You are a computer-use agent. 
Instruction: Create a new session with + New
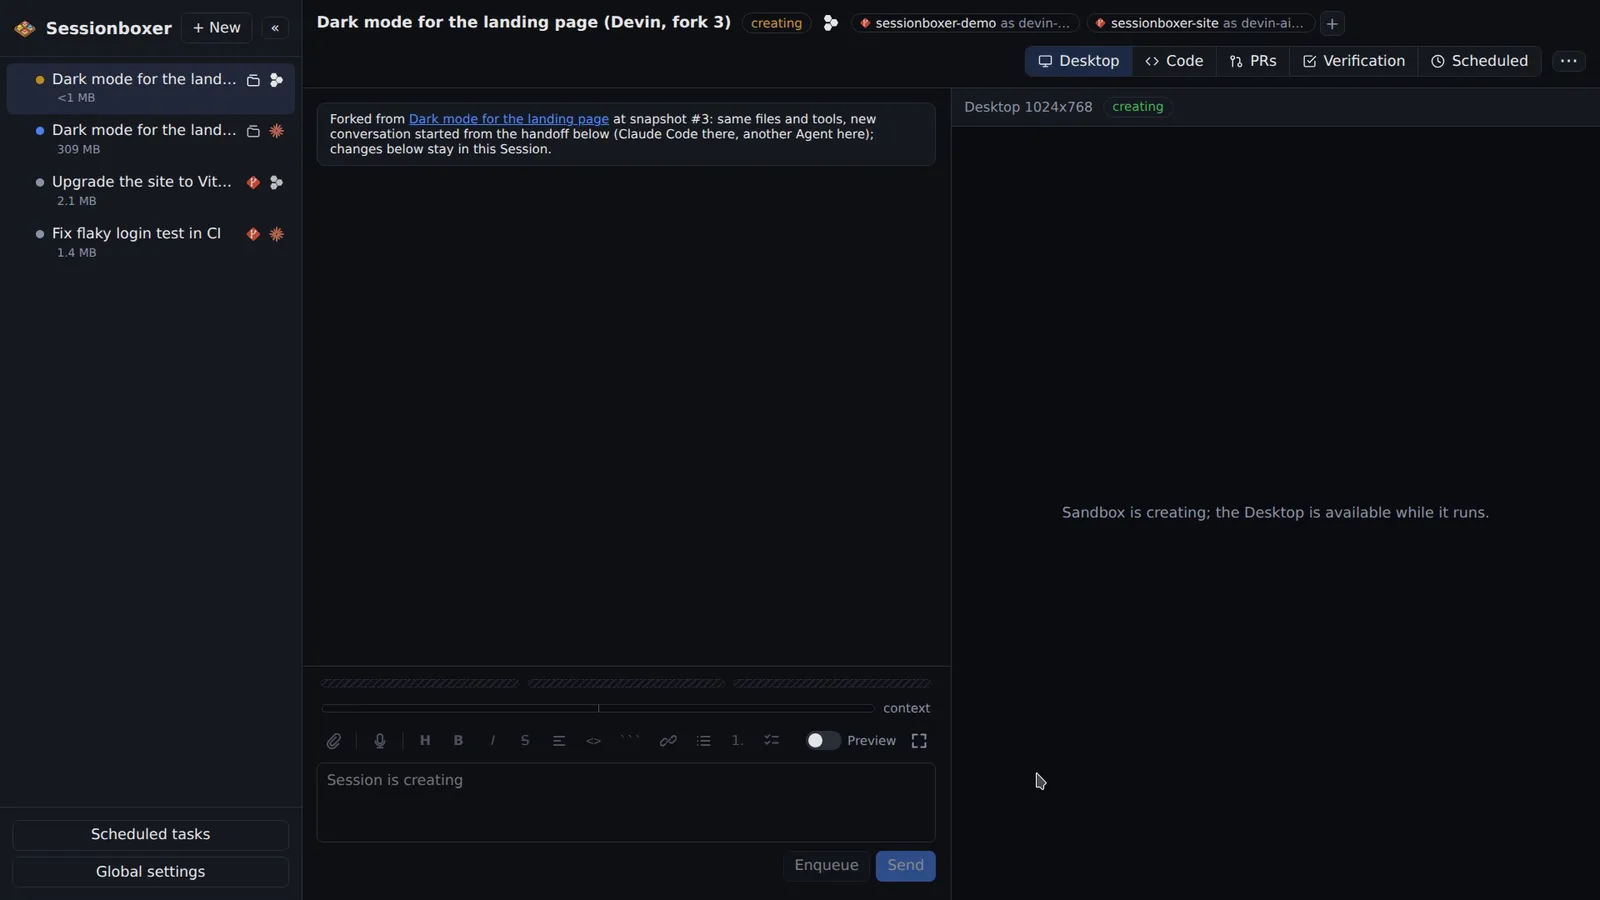(217, 28)
